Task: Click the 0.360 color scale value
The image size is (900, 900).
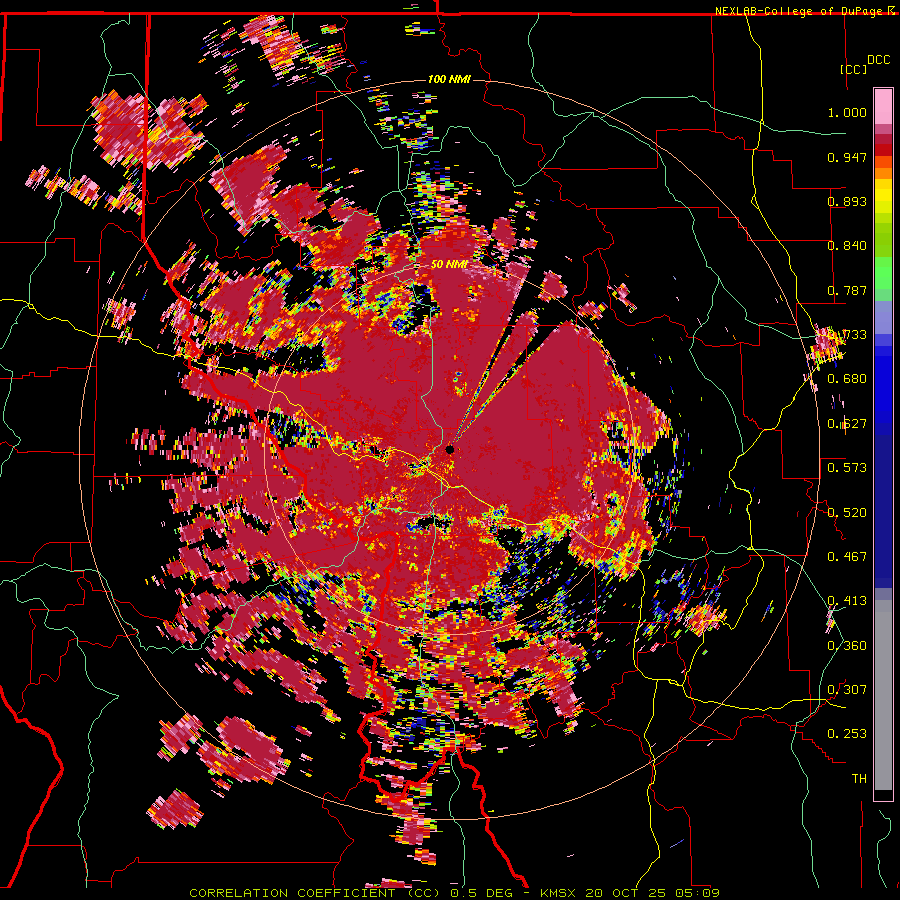Action: coord(847,646)
